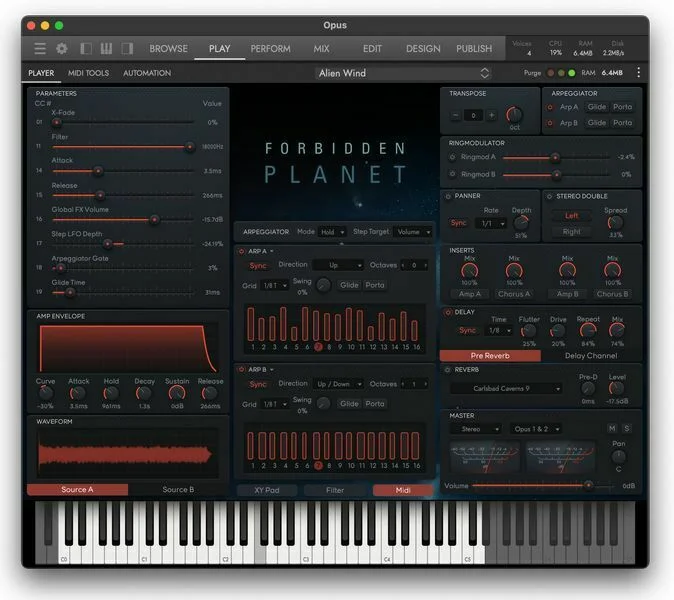Screen dimensions: 674x600
Task: Click the amp envelope Sustain knob
Action: coord(177,393)
